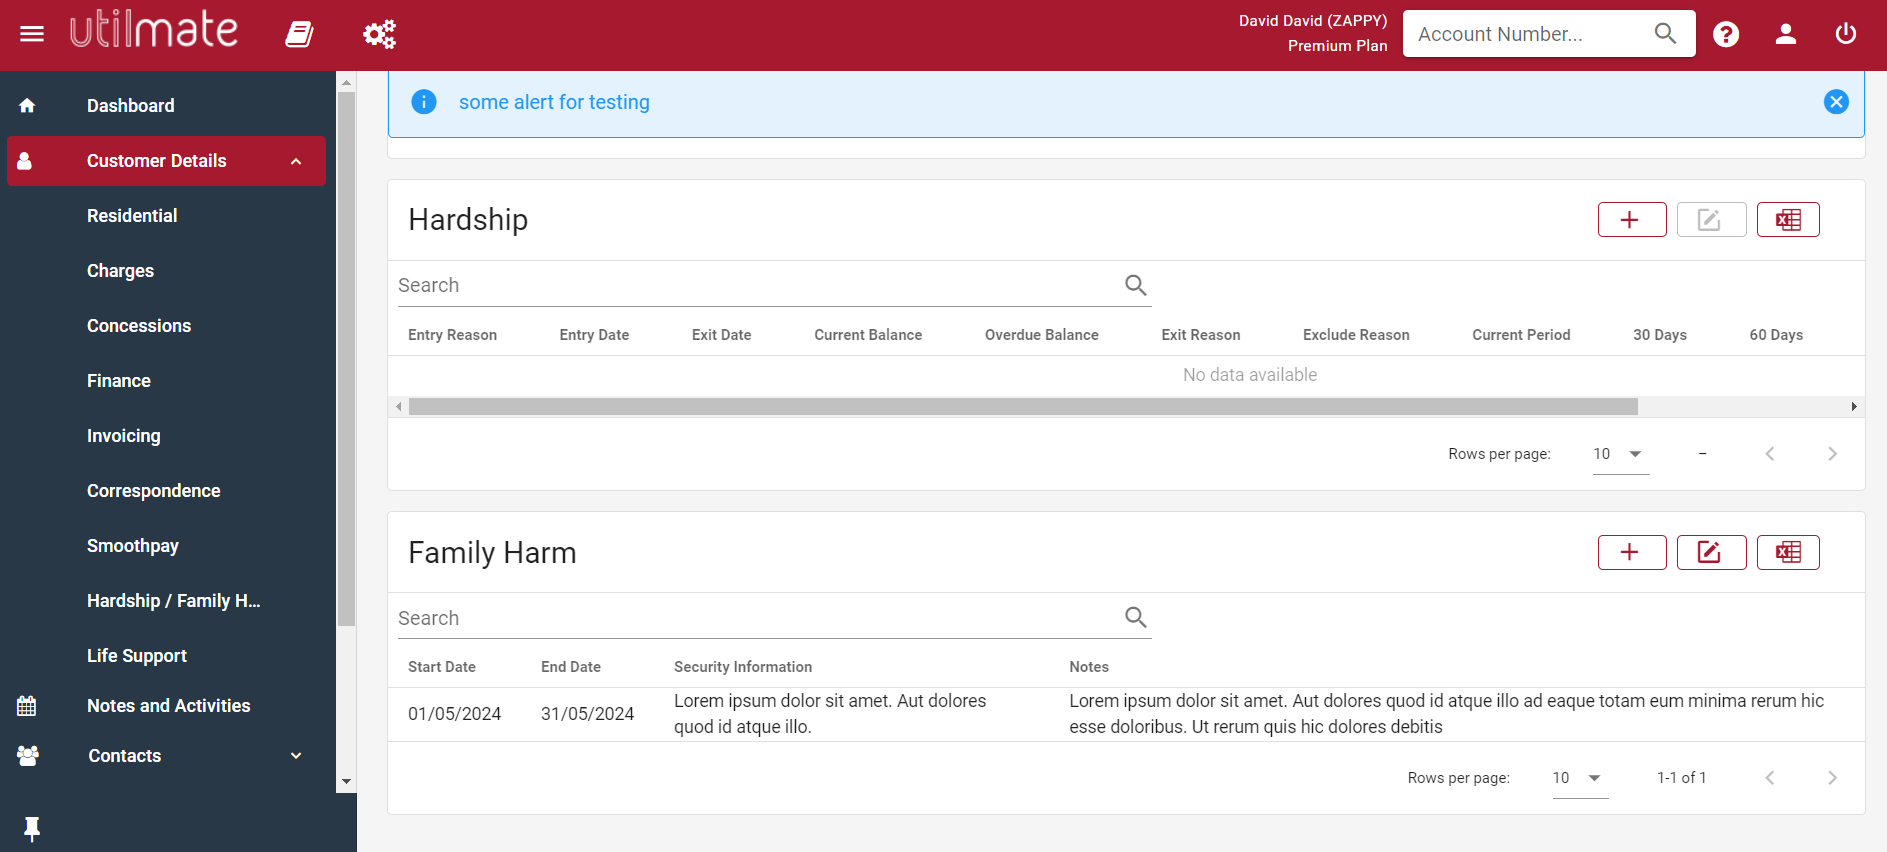Viewport: 1887px width, 852px height.
Task: Collapse the Customer Details menu
Action: [x=296, y=161]
